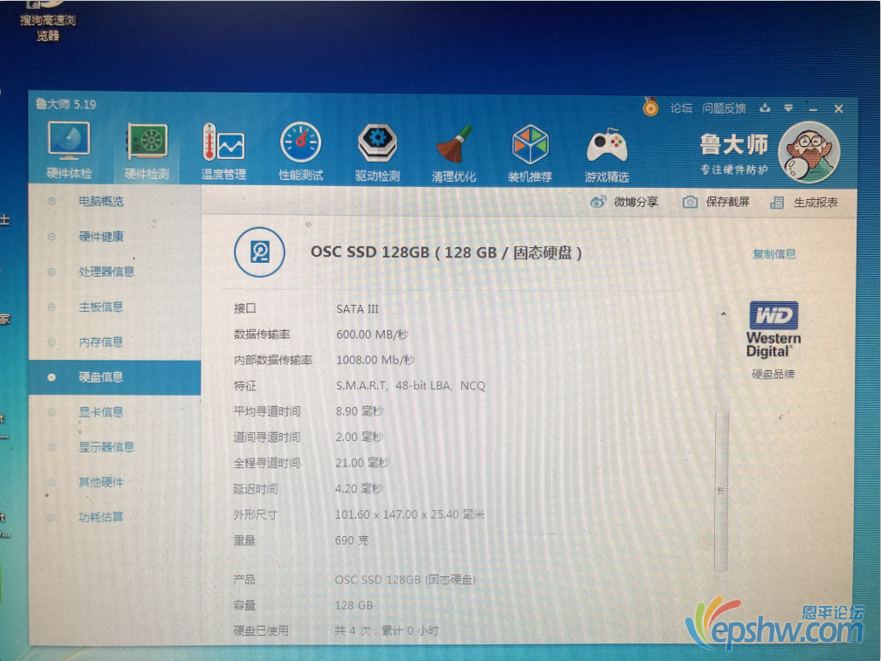The image size is (881, 661).
Task: Click the hard disk icon beside OSC SSD title
Action: click(x=260, y=252)
